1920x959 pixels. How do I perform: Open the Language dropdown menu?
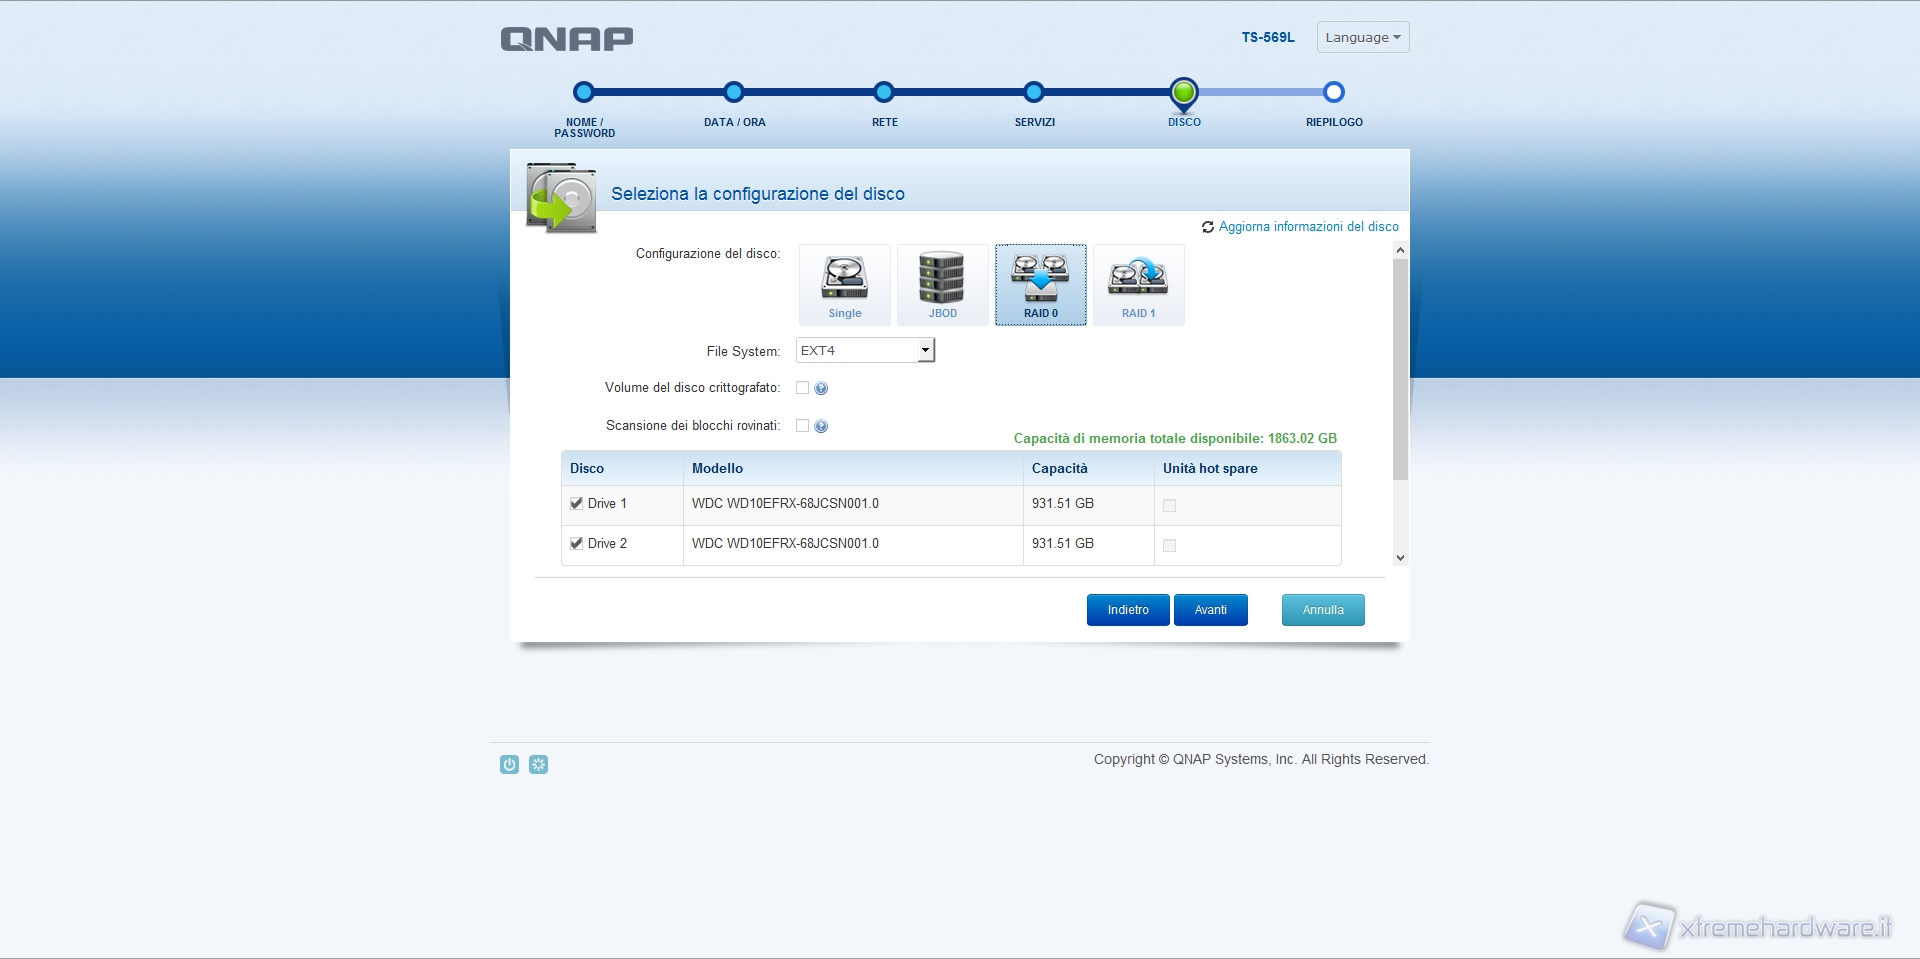pyautogui.click(x=1362, y=38)
